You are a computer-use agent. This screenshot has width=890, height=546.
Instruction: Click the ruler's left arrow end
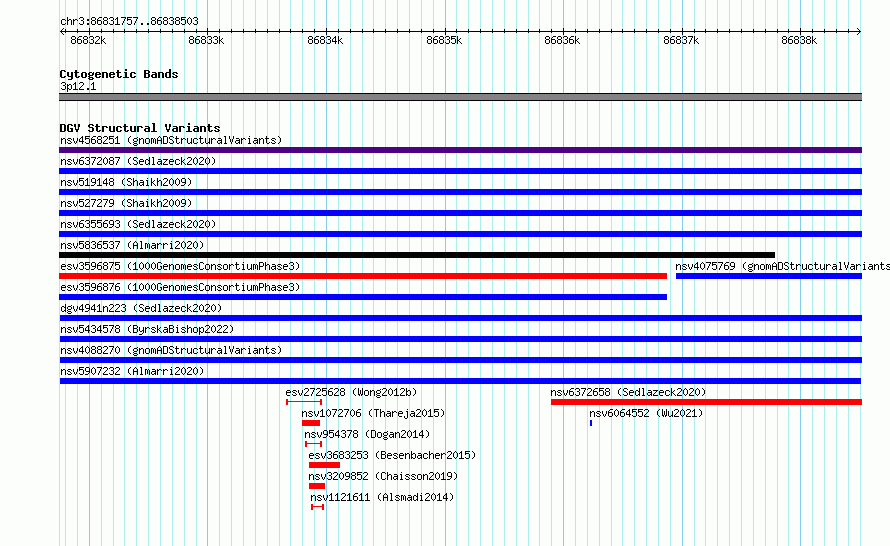62,31
